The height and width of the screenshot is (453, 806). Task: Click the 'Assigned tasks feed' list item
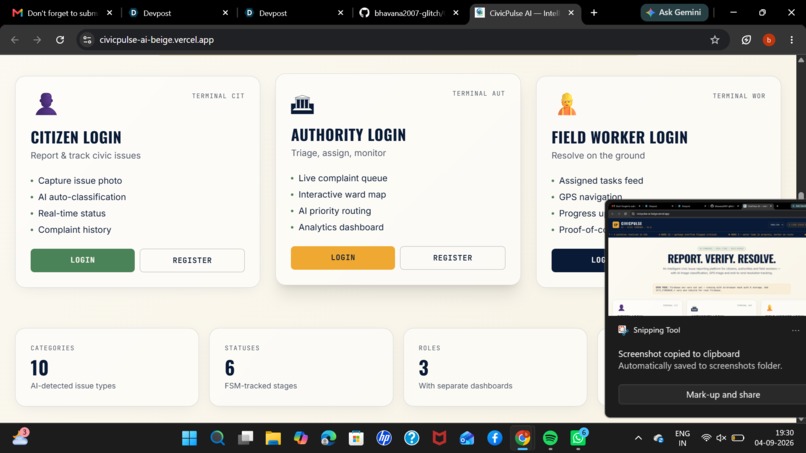click(x=601, y=180)
